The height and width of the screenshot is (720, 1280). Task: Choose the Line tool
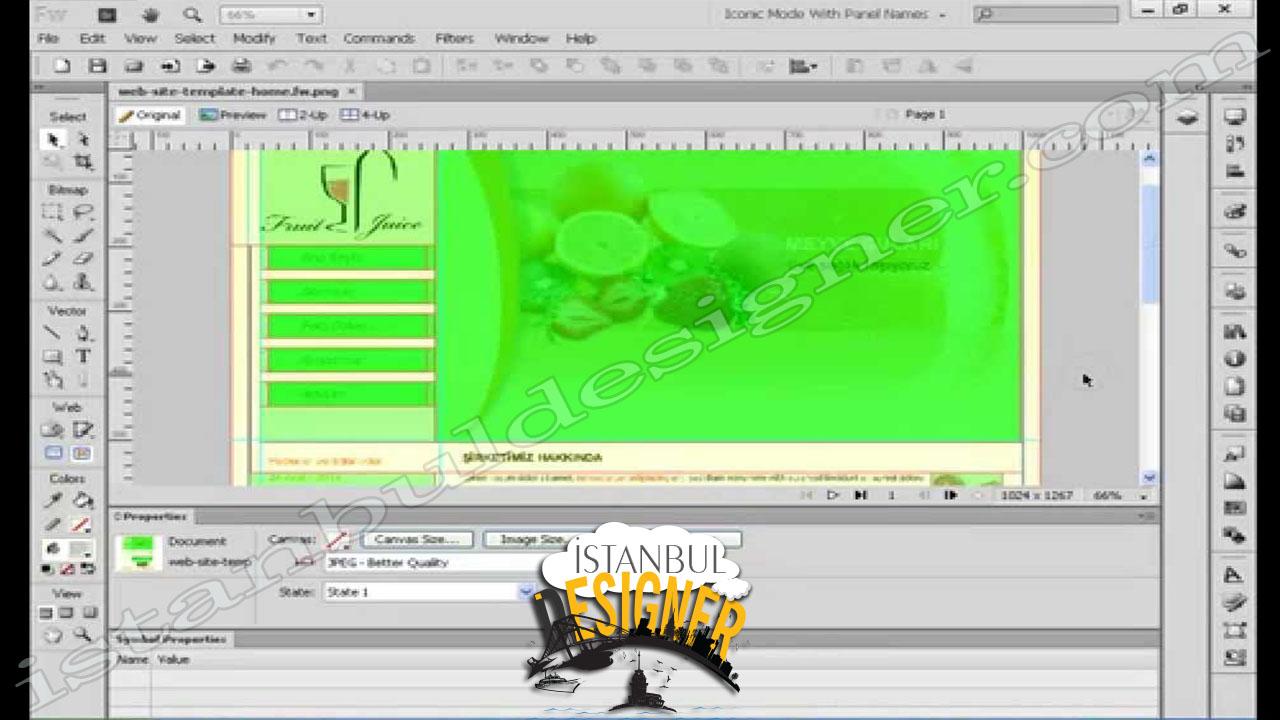pos(52,333)
